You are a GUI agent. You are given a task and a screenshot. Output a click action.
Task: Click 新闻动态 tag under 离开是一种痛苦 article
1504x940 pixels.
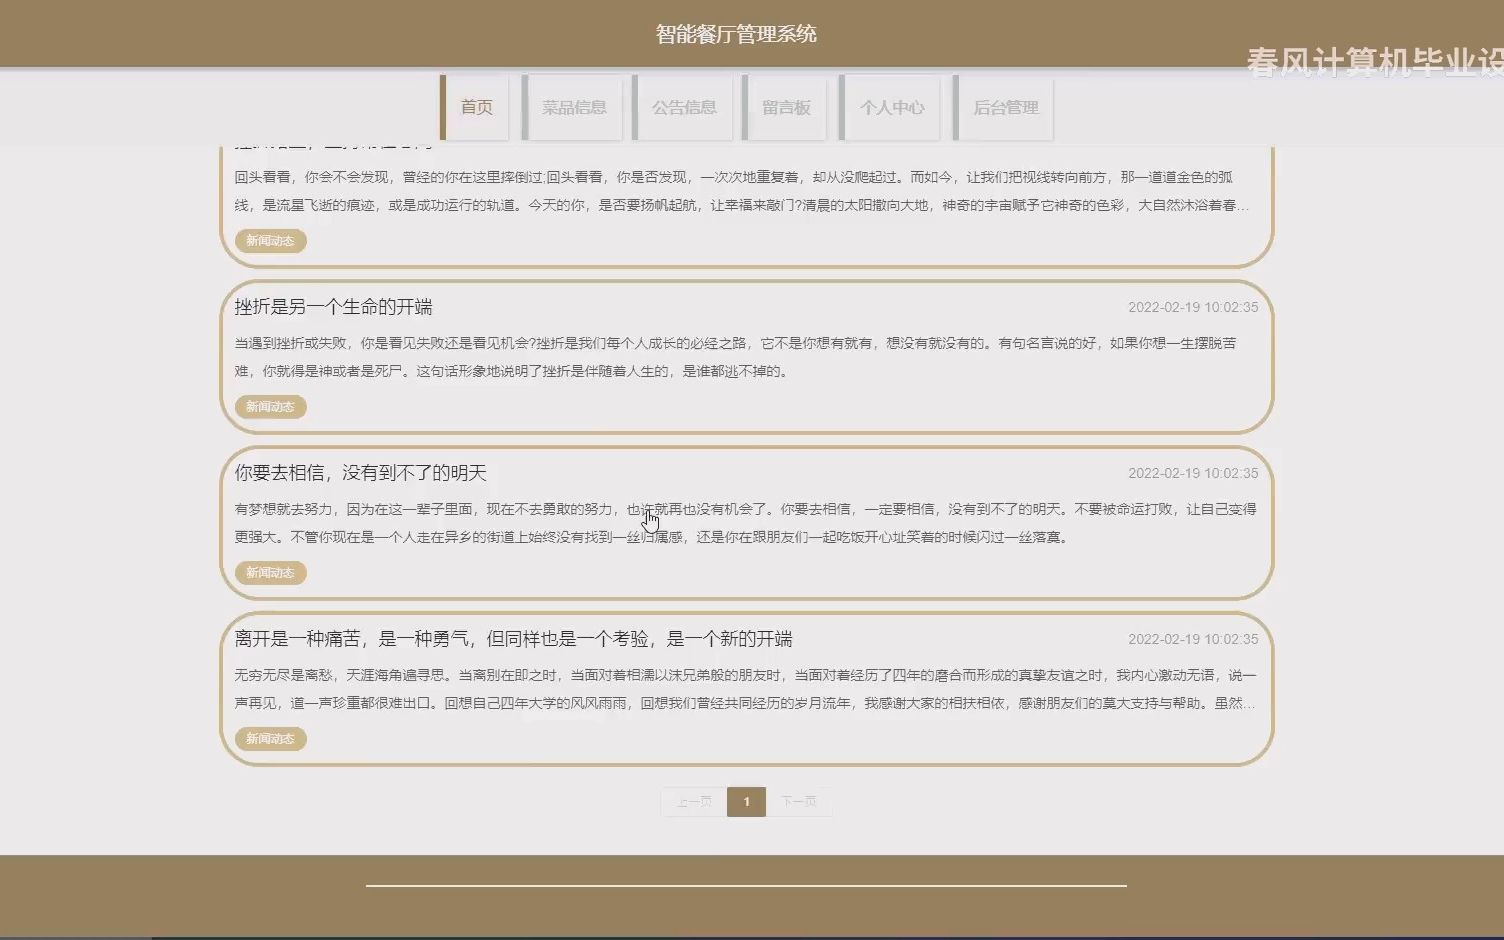tap(270, 739)
